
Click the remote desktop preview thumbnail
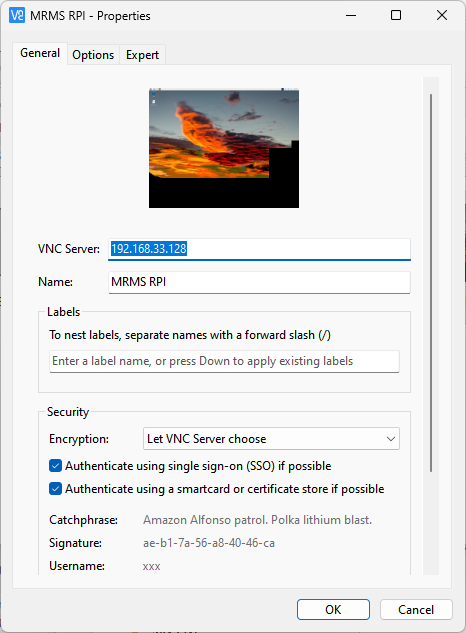224,148
